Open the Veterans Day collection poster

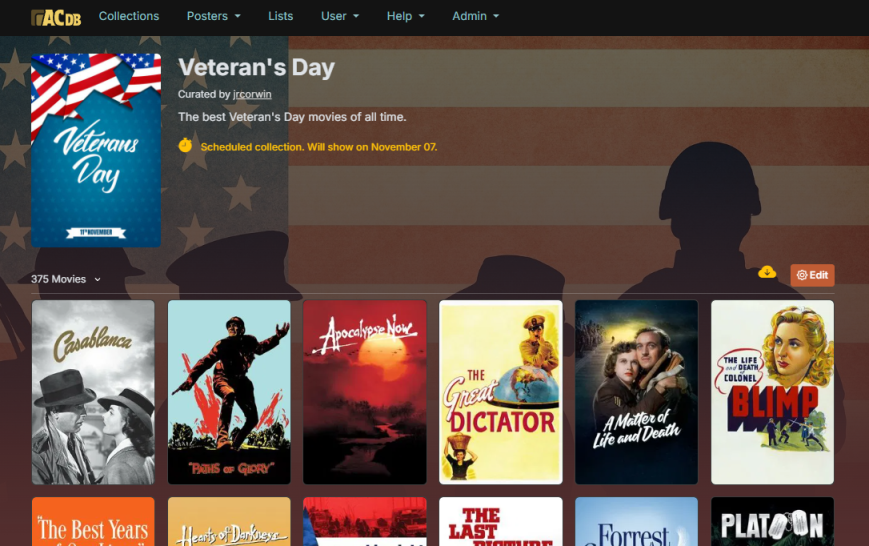click(x=96, y=150)
